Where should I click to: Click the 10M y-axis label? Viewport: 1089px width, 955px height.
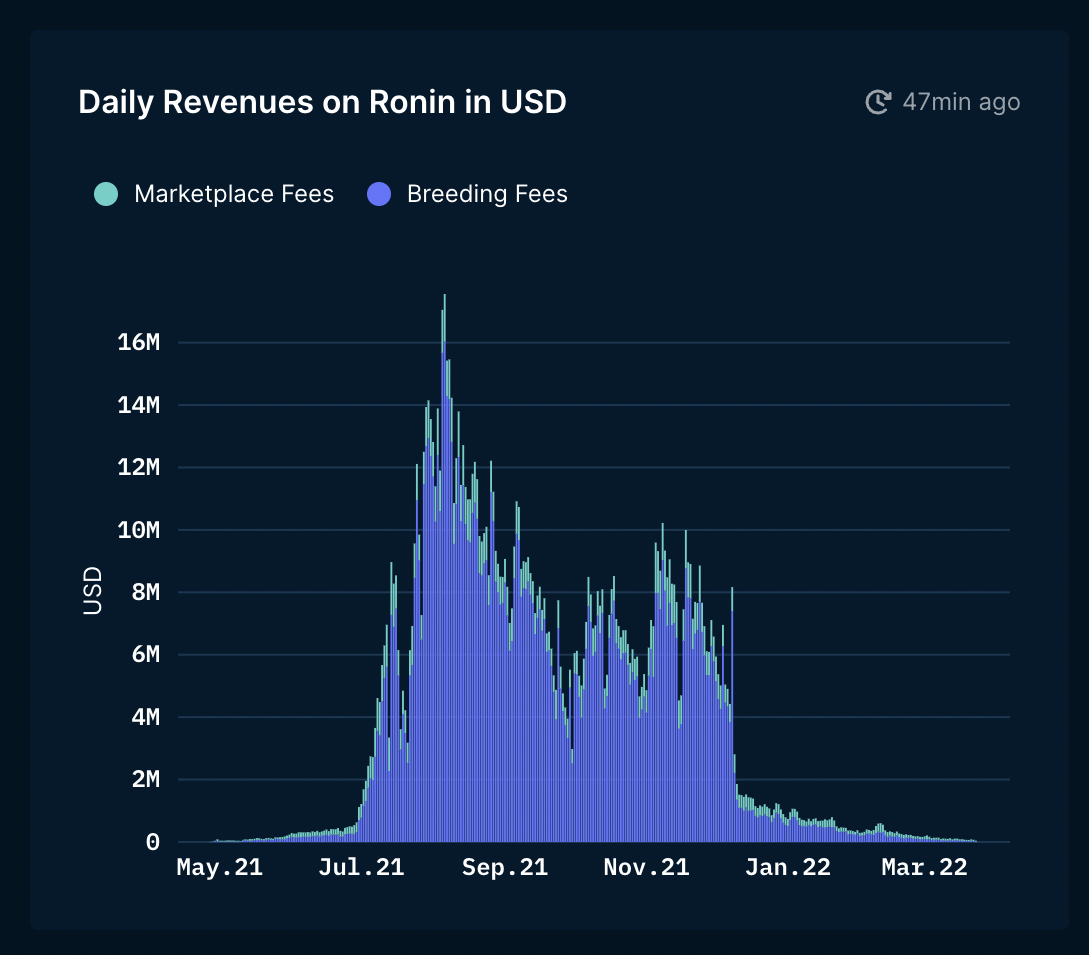(138, 530)
